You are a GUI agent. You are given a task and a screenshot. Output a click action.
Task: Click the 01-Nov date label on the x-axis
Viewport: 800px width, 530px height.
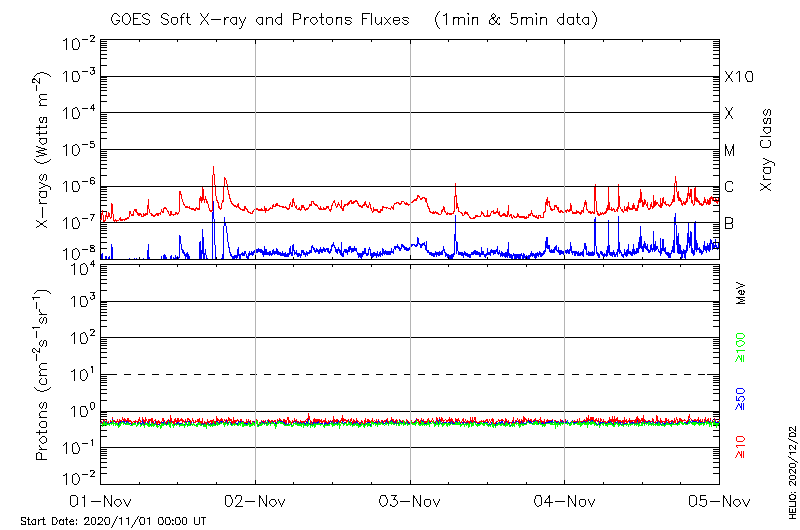101,501
